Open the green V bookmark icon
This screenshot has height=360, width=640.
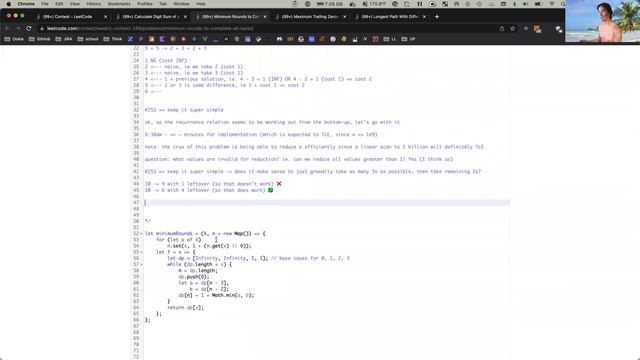point(205,39)
